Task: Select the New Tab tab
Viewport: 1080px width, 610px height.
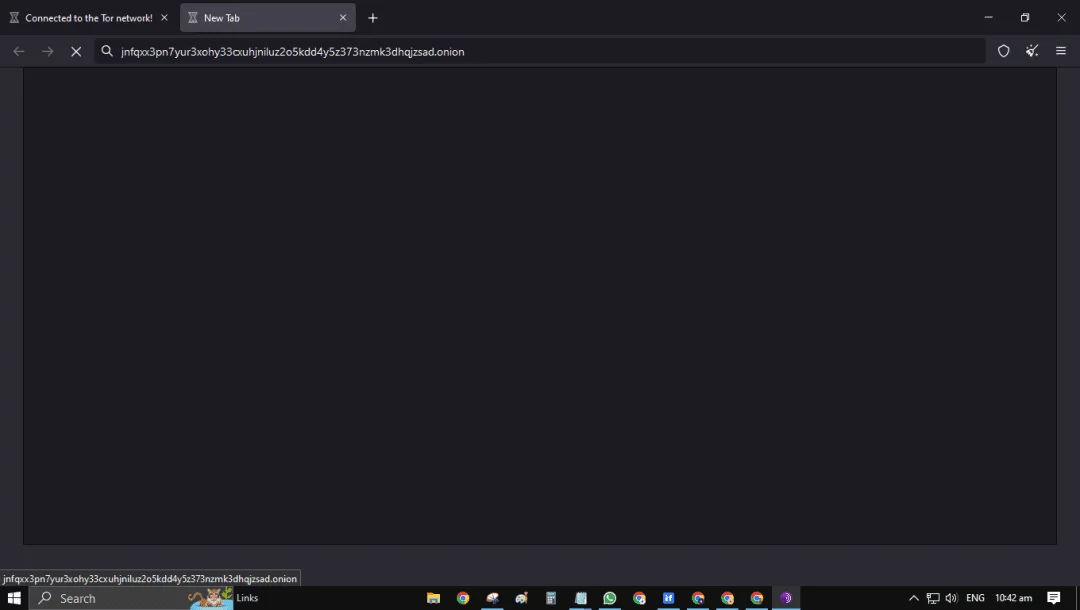Action: point(268,18)
